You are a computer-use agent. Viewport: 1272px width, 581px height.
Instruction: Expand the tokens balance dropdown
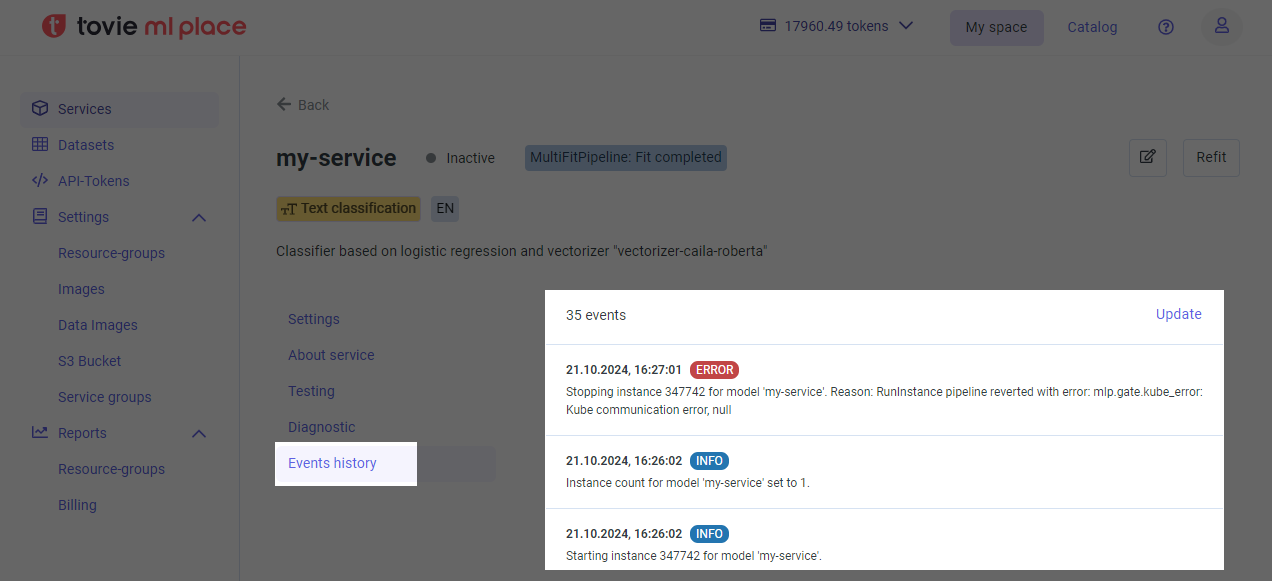906,26
